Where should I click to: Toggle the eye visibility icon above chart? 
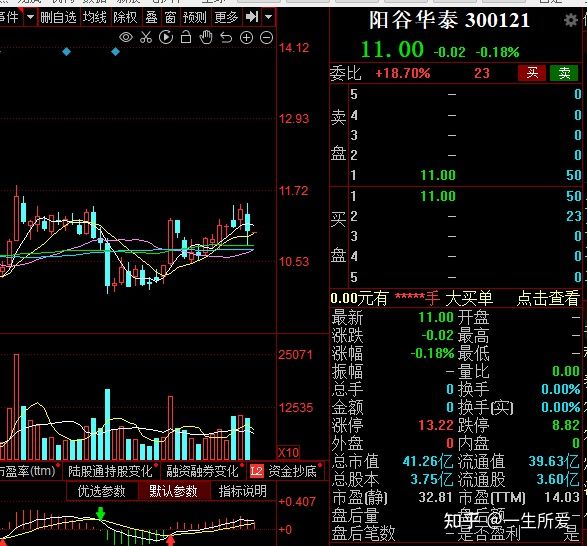(x=126, y=37)
